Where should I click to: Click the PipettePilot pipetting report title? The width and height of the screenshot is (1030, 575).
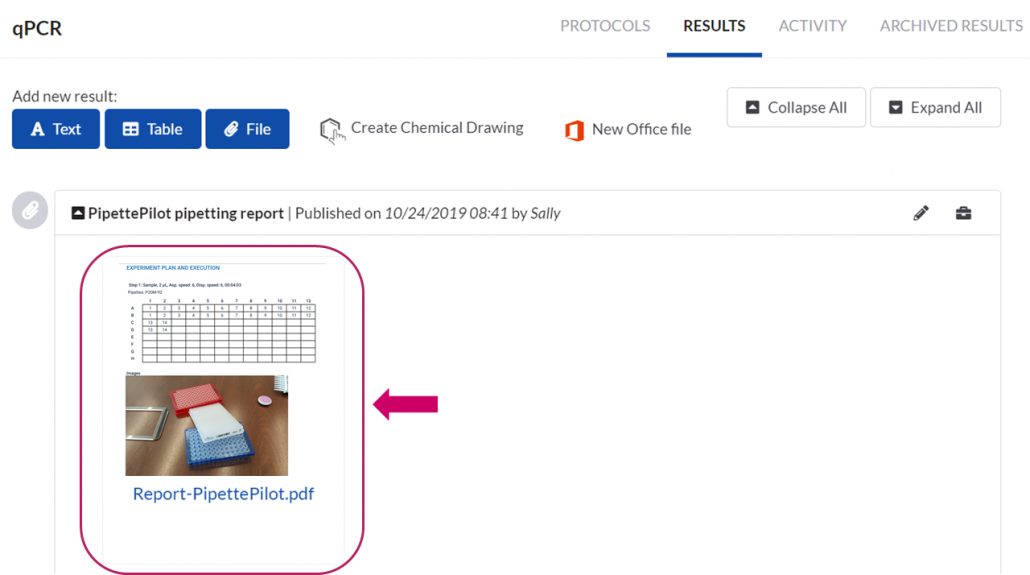pyautogui.click(x=186, y=213)
